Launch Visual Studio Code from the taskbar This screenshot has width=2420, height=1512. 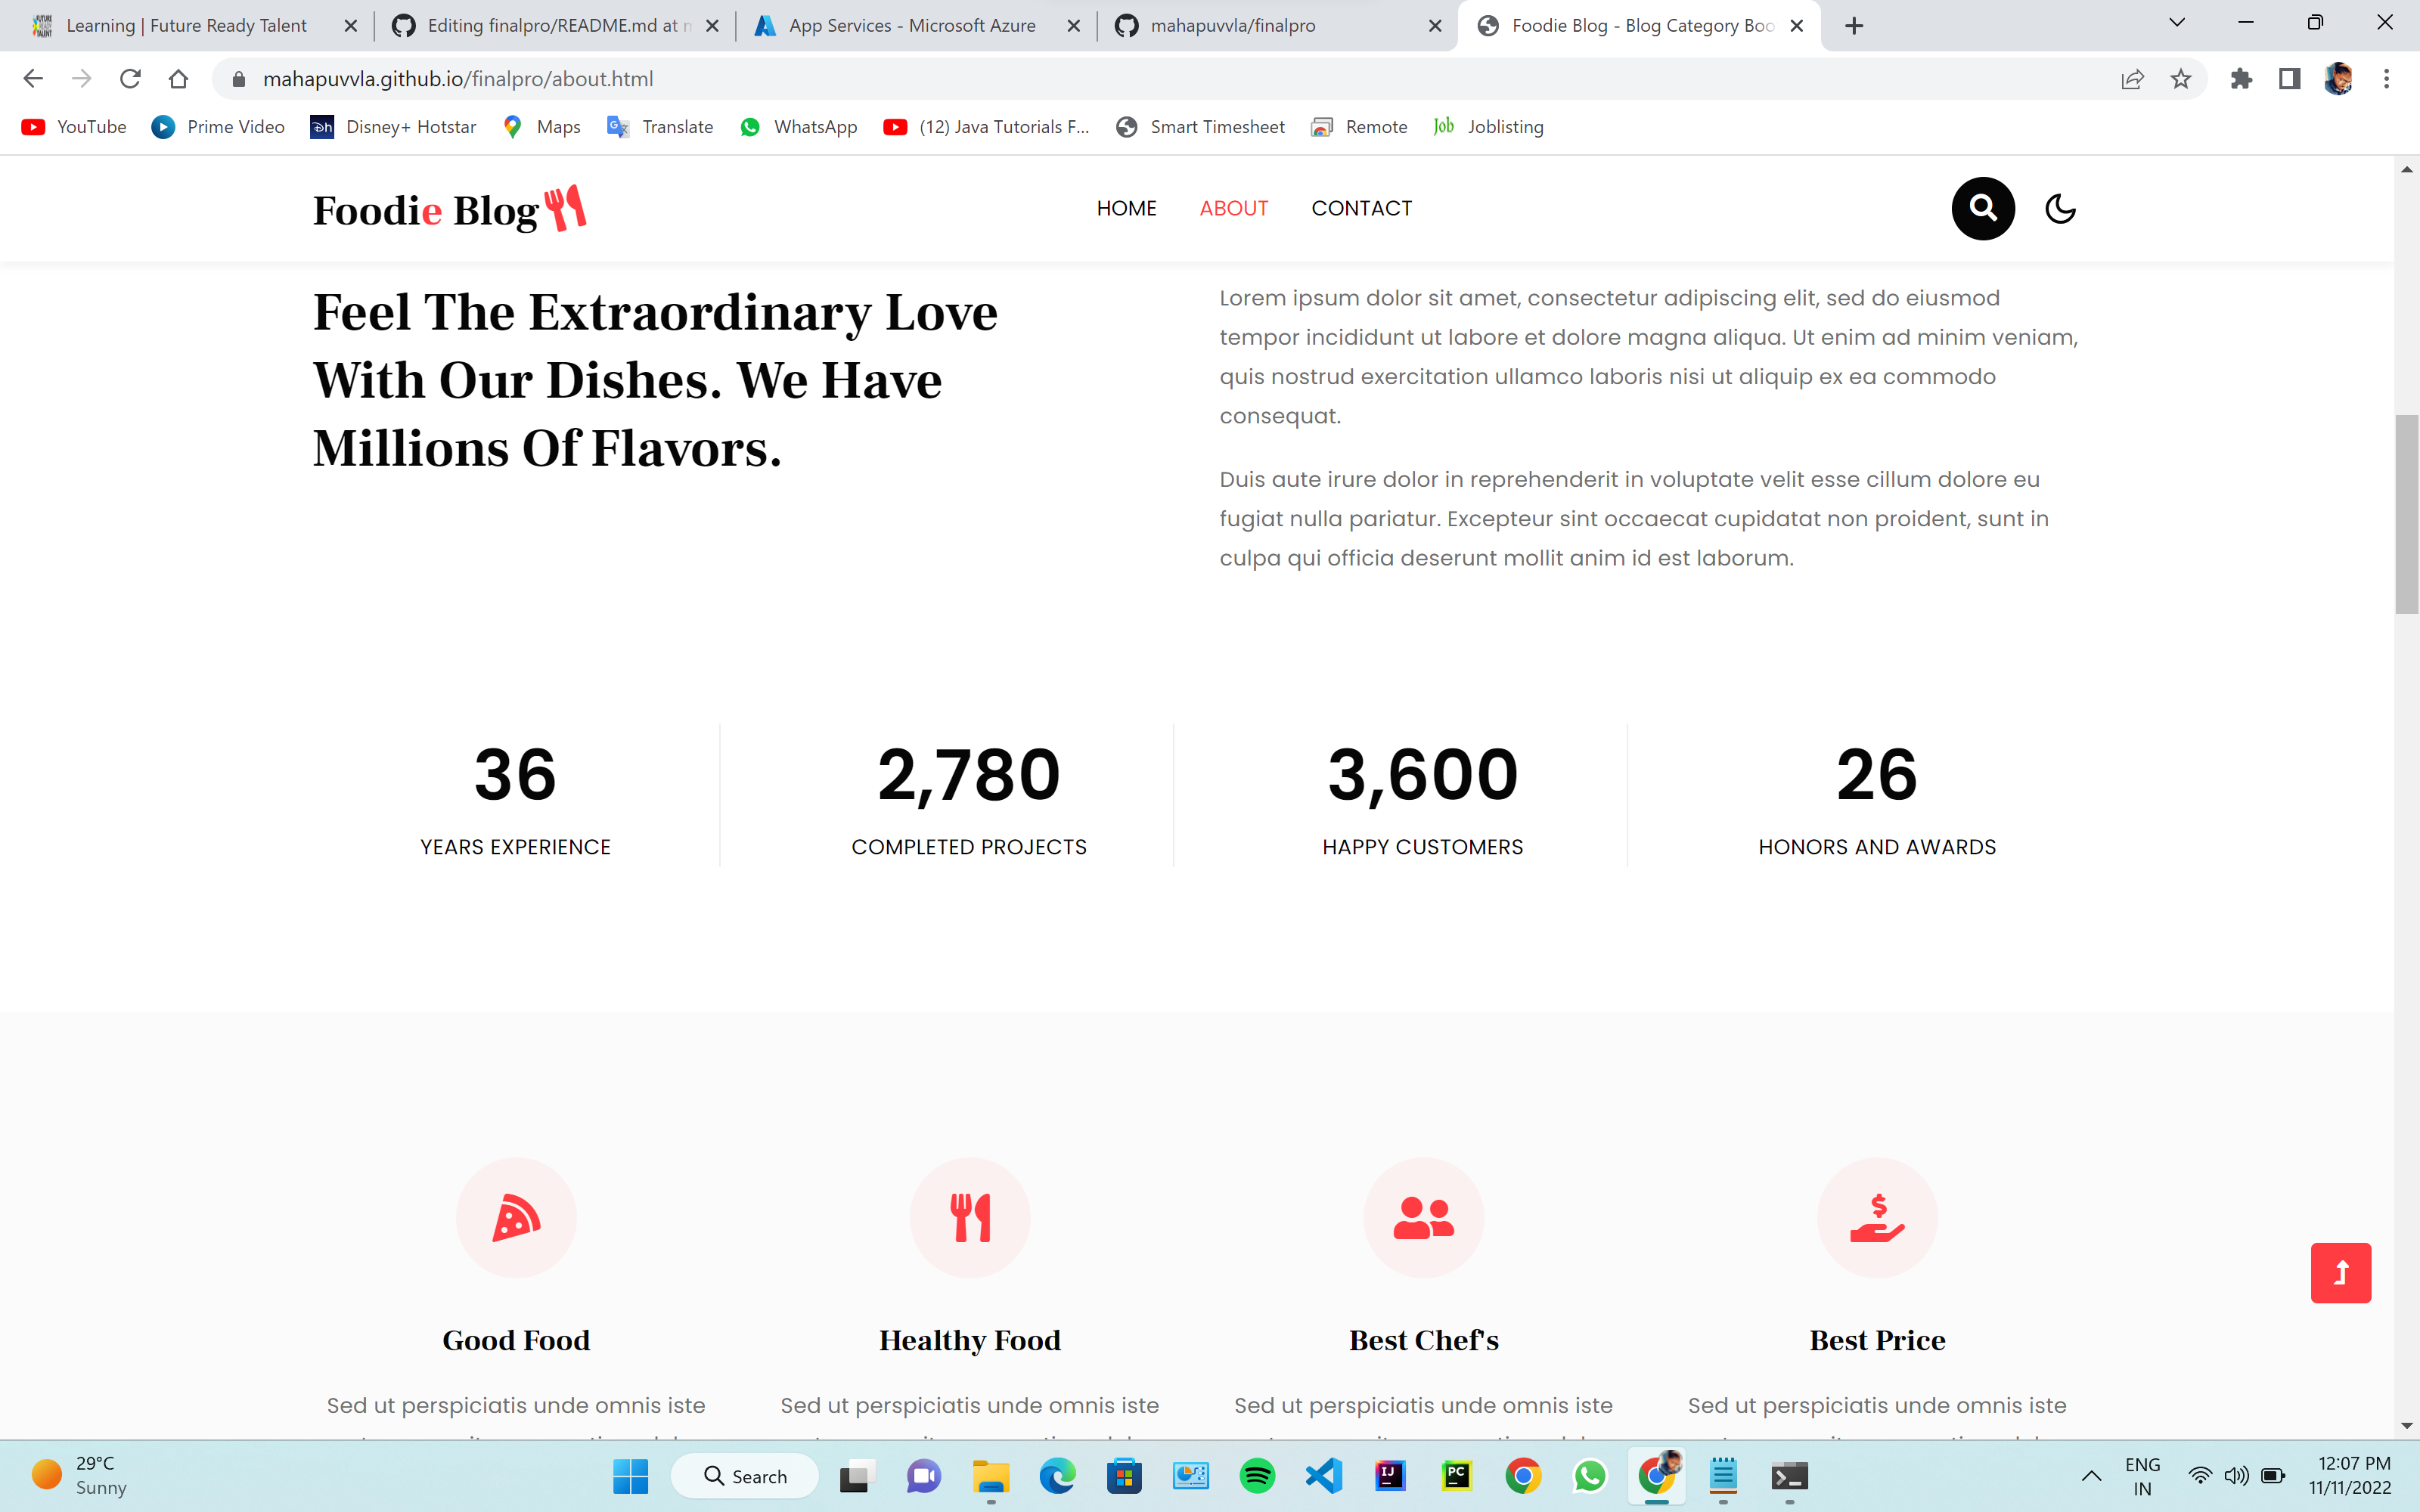pos(1323,1476)
